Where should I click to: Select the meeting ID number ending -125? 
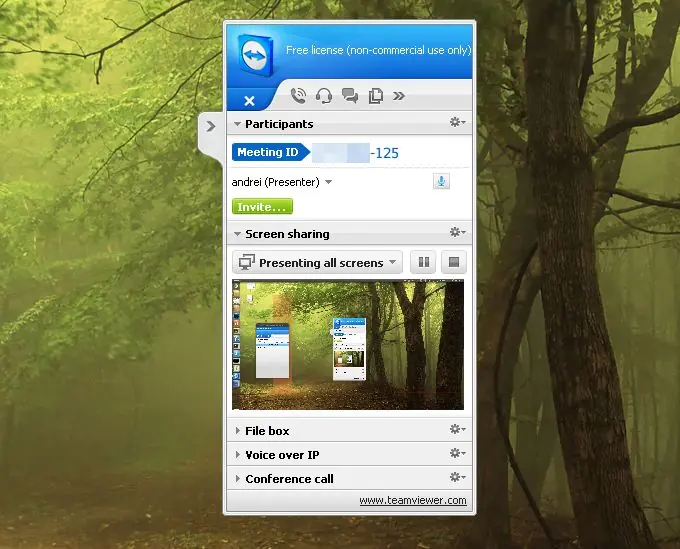355,153
